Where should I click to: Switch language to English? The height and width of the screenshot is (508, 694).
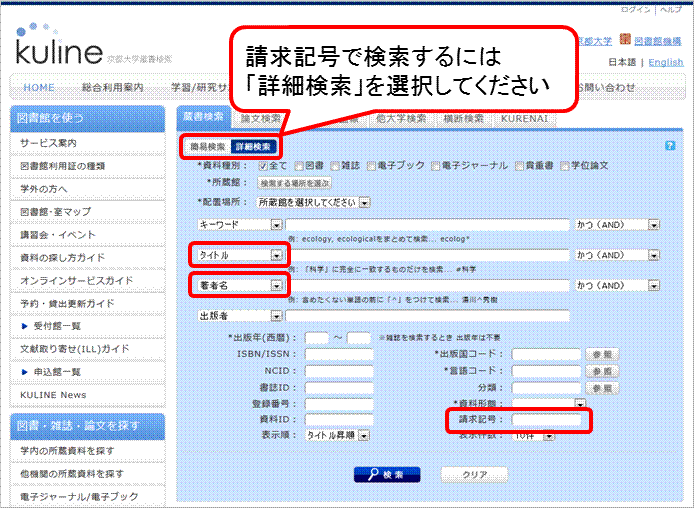point(666,62)
